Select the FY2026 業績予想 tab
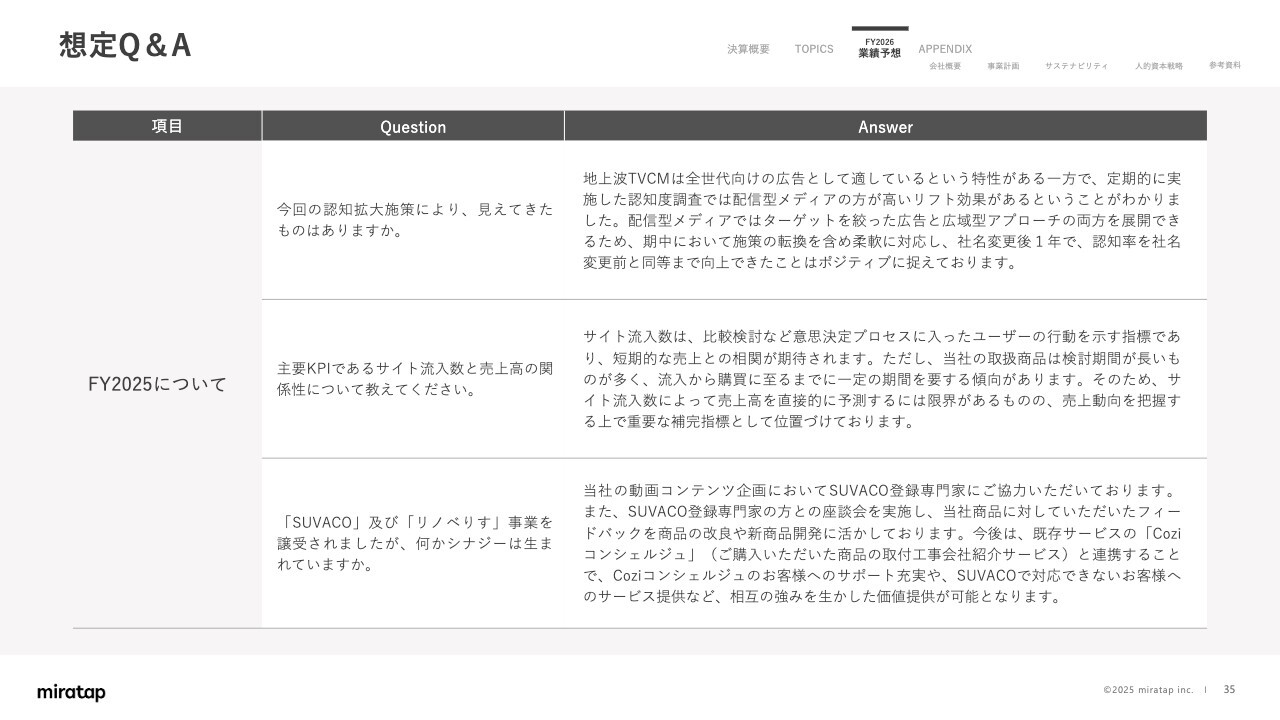 click(x=879, y=48)
